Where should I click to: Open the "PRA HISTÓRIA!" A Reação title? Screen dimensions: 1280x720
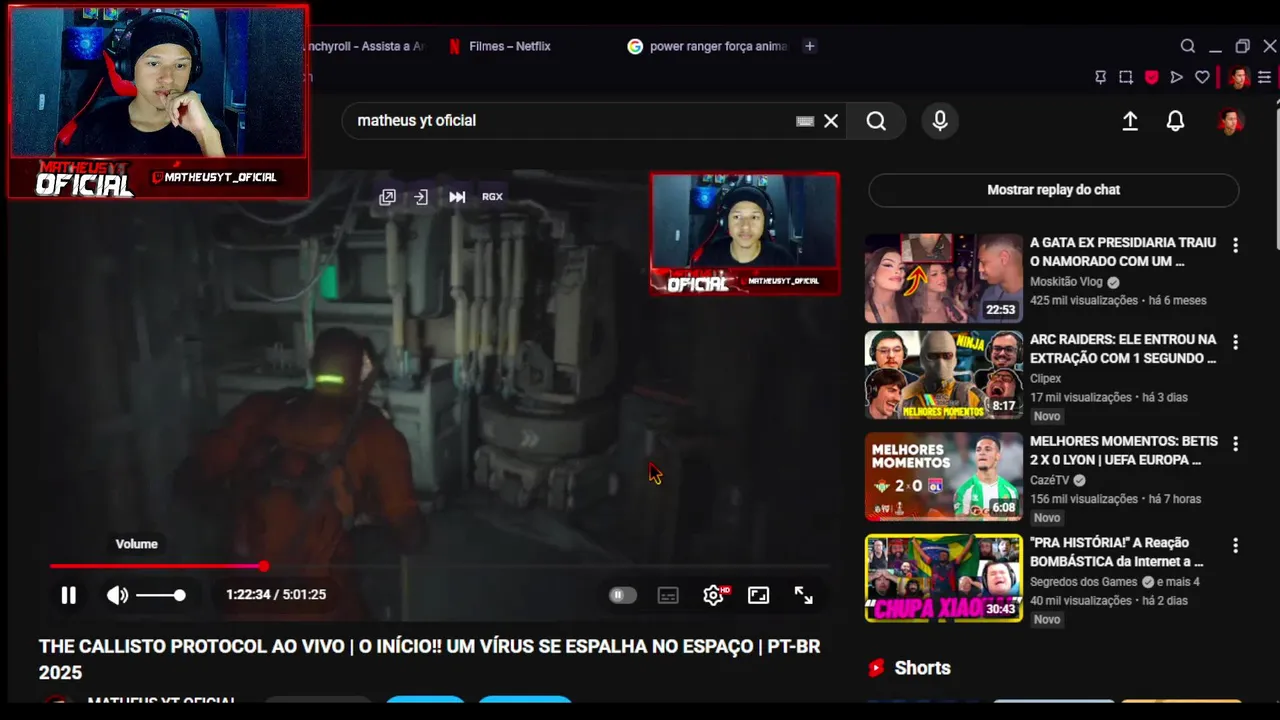pos(1116,552)
